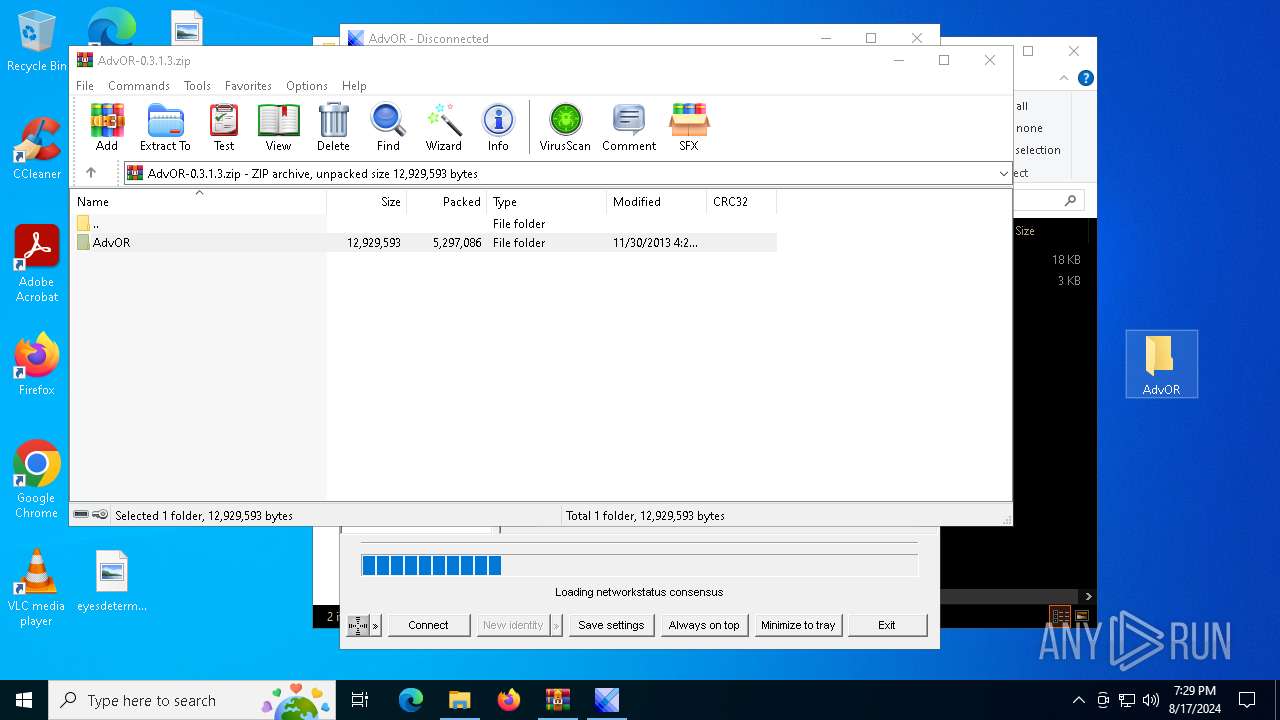Sort by the Modified column header
Image resolution: width=1280 pixels, height=720 pixels.
[656, 201]
